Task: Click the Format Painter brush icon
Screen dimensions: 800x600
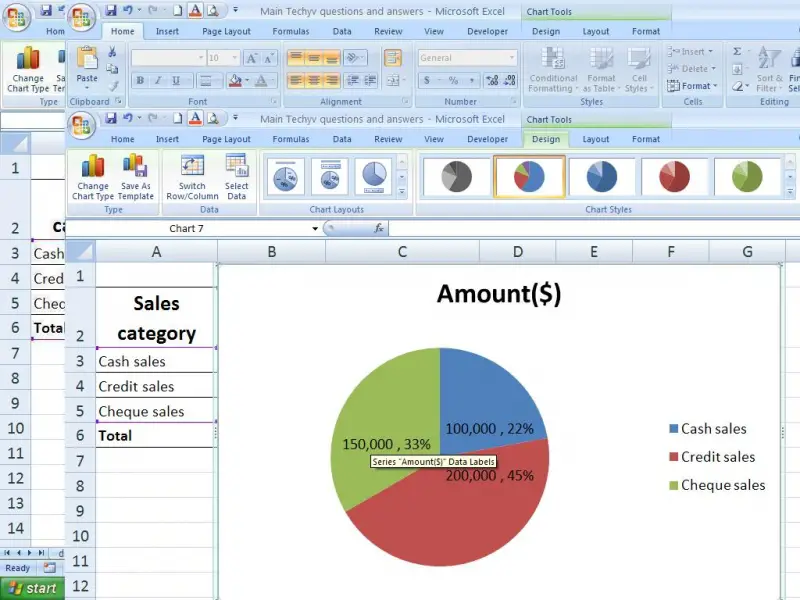Action: tap(112, 86)
